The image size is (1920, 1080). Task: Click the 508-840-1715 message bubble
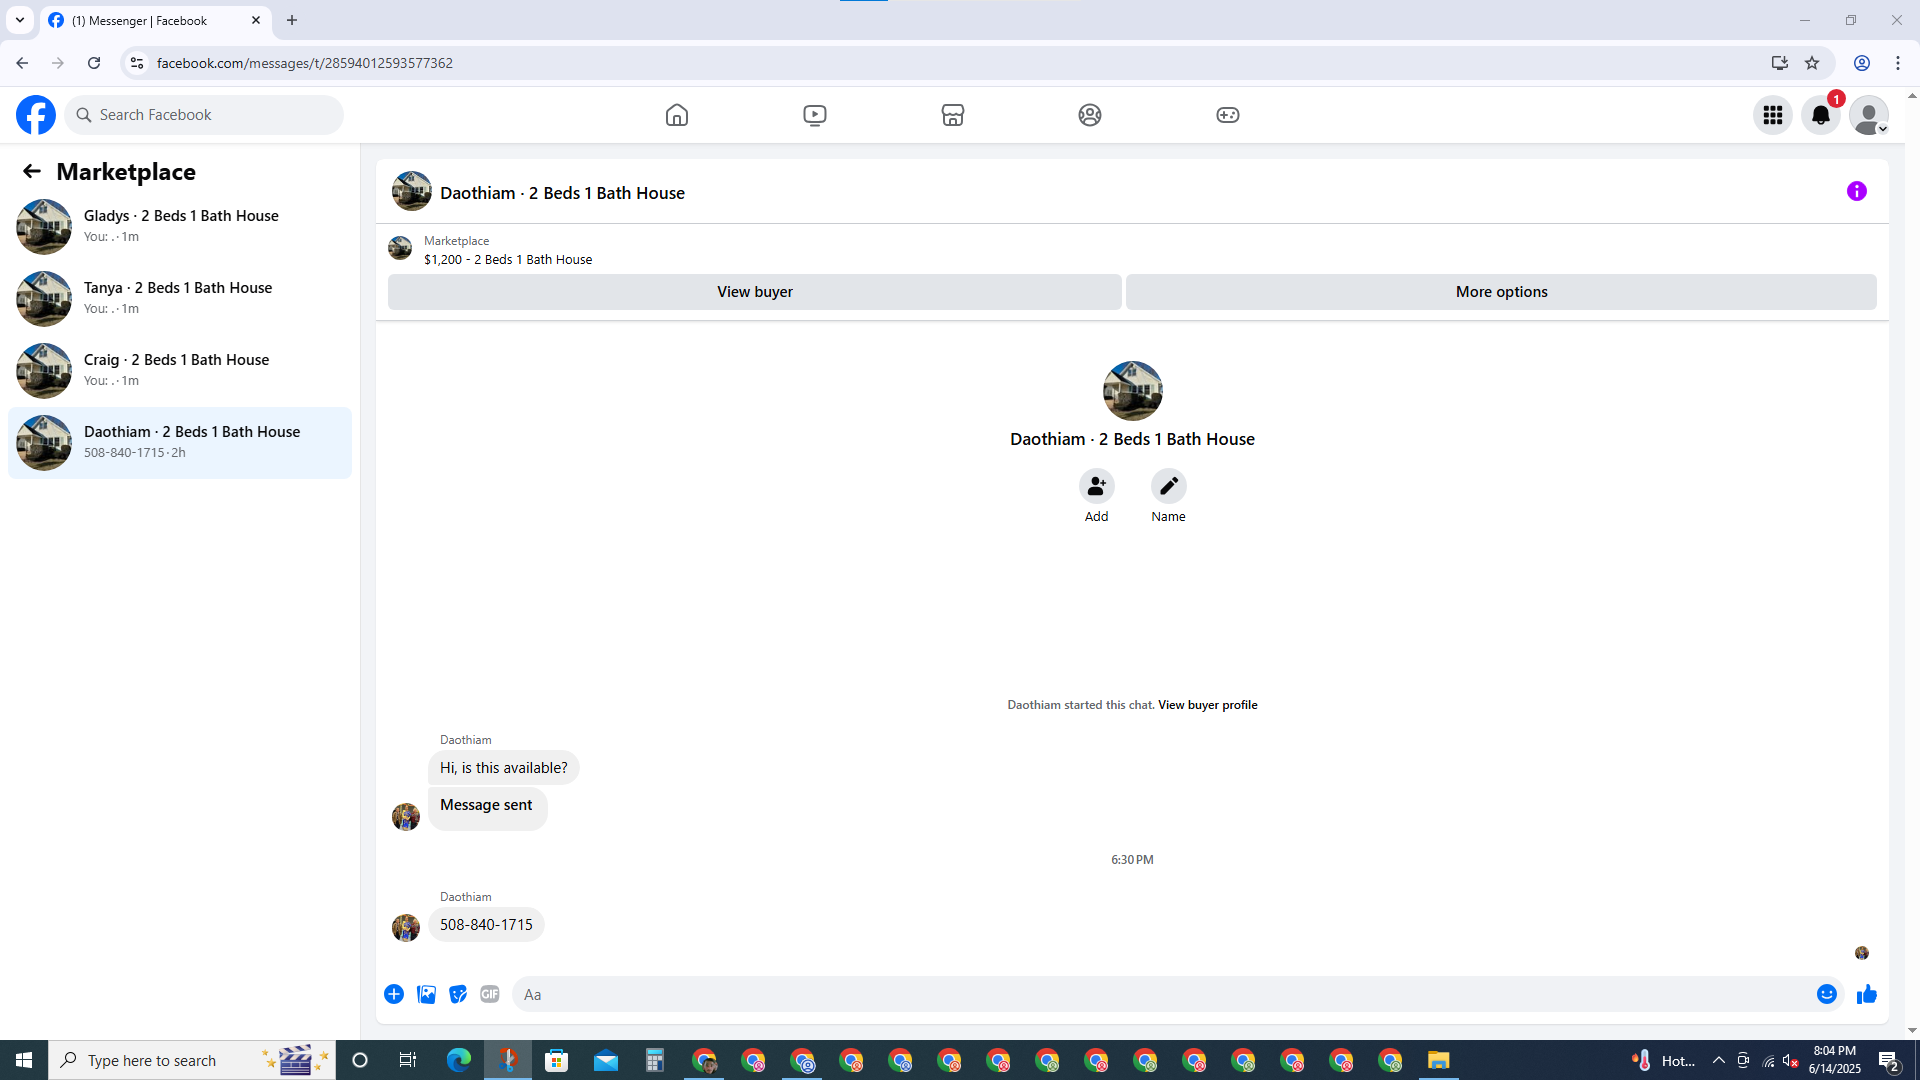point(486,925)
